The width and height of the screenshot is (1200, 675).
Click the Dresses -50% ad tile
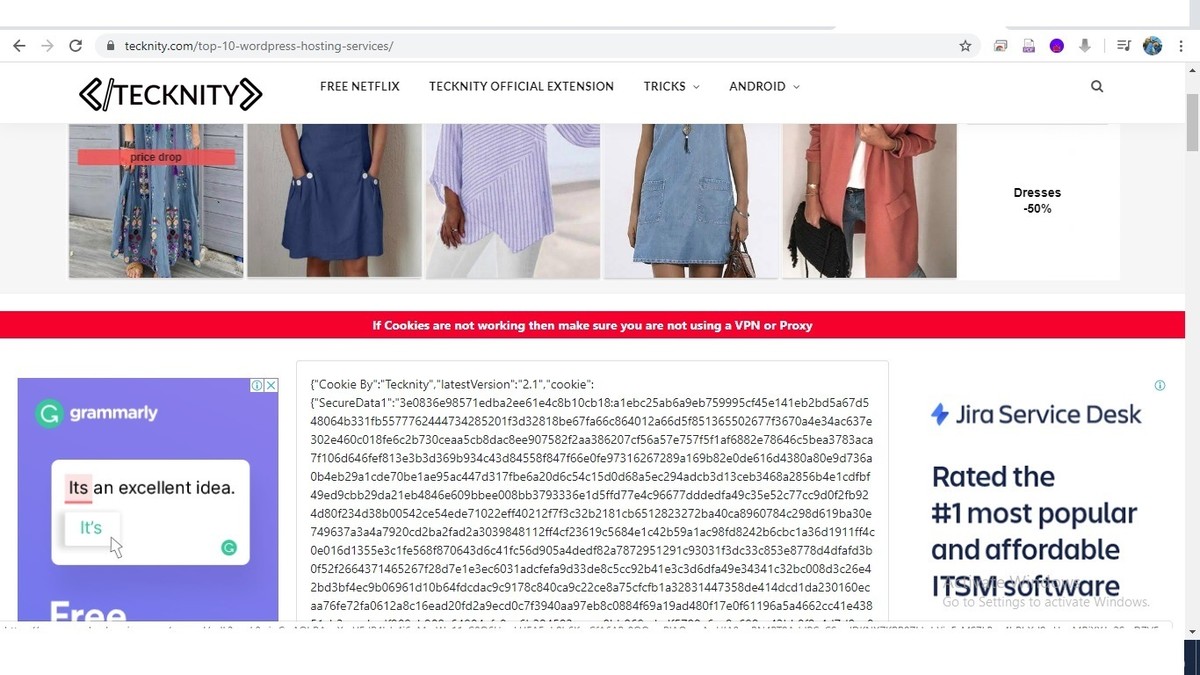click(1037, 200)
